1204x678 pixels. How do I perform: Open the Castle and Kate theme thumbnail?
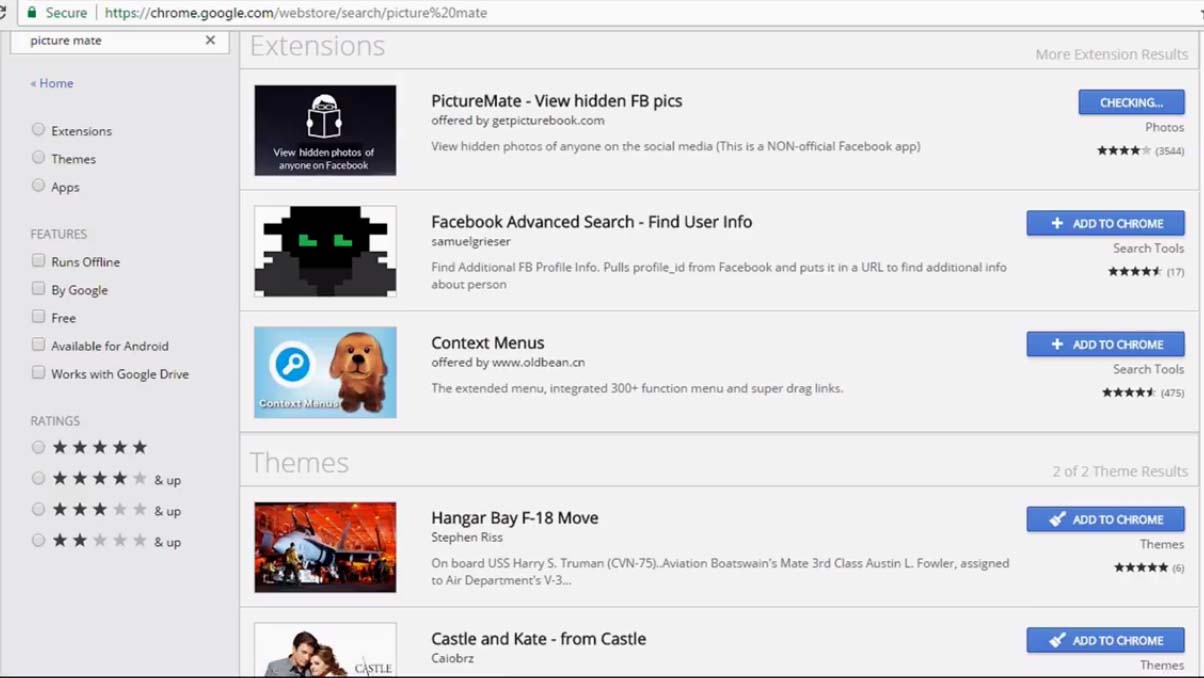[x=325, y=650]
